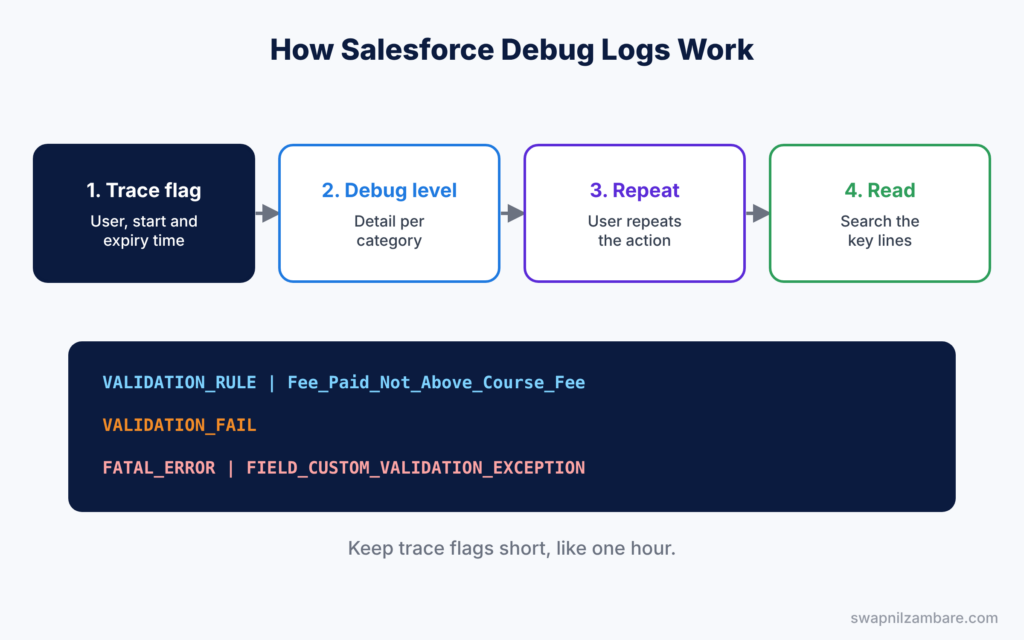
Task: Select the '1. Trace flag' heading
Action: pos(144,190)
